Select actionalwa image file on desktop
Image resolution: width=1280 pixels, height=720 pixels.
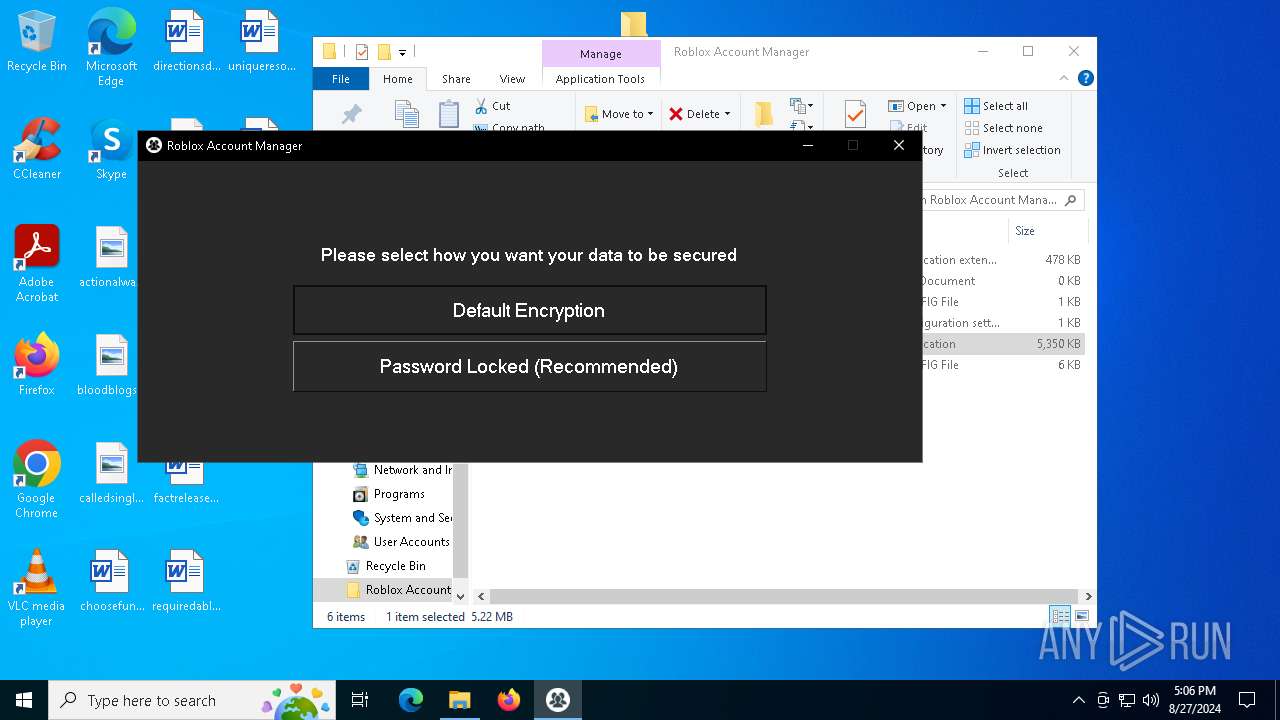(111, 258)
